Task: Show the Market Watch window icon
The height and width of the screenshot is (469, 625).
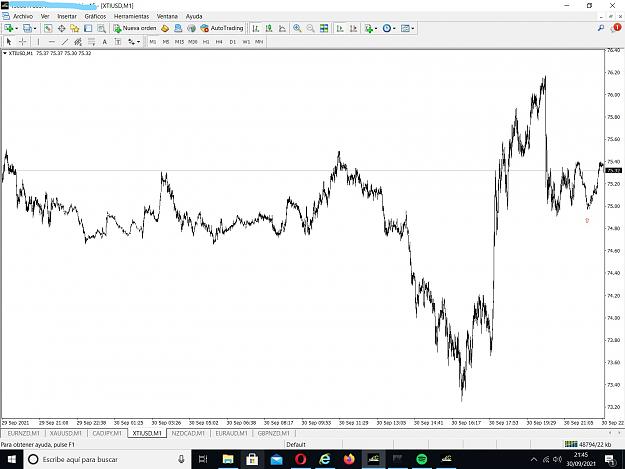Action: [48, 28]
